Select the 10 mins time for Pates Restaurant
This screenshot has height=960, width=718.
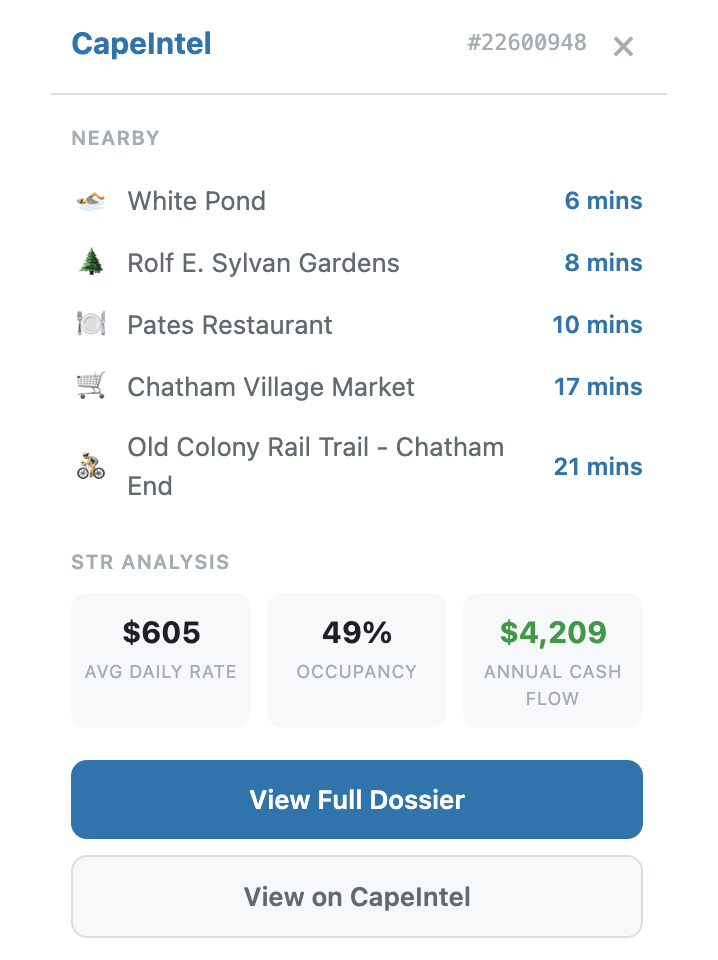click(598, 325)
